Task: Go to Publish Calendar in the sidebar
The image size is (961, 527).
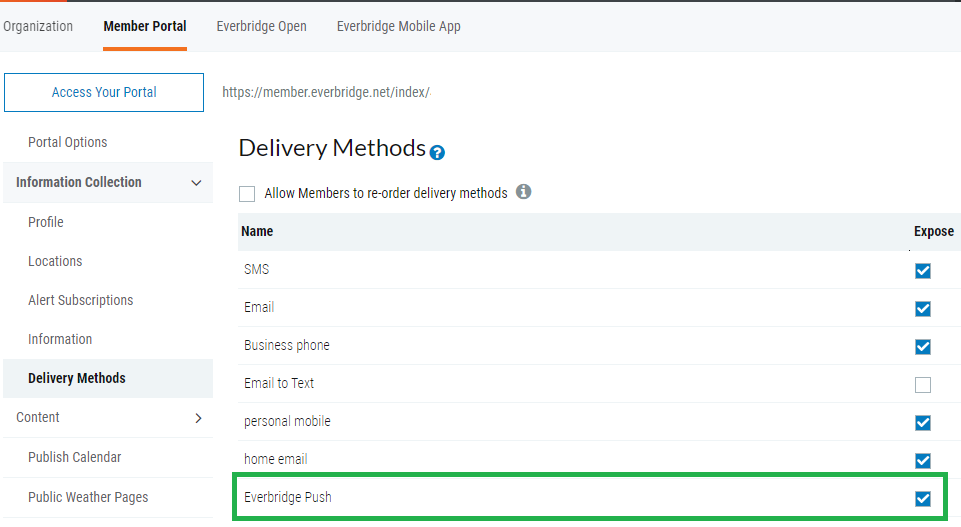Action: click(x=74, y=457)
